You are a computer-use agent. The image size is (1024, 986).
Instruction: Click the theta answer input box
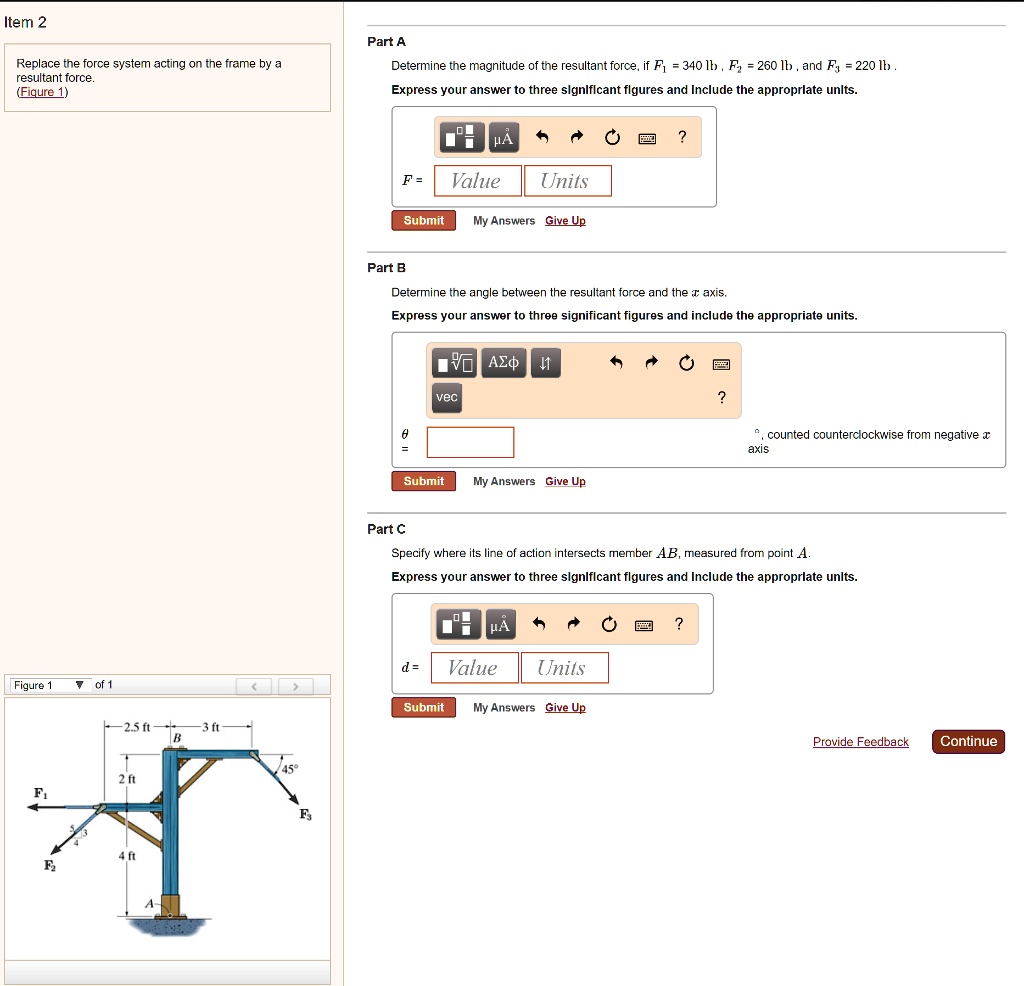coord(470,442)
